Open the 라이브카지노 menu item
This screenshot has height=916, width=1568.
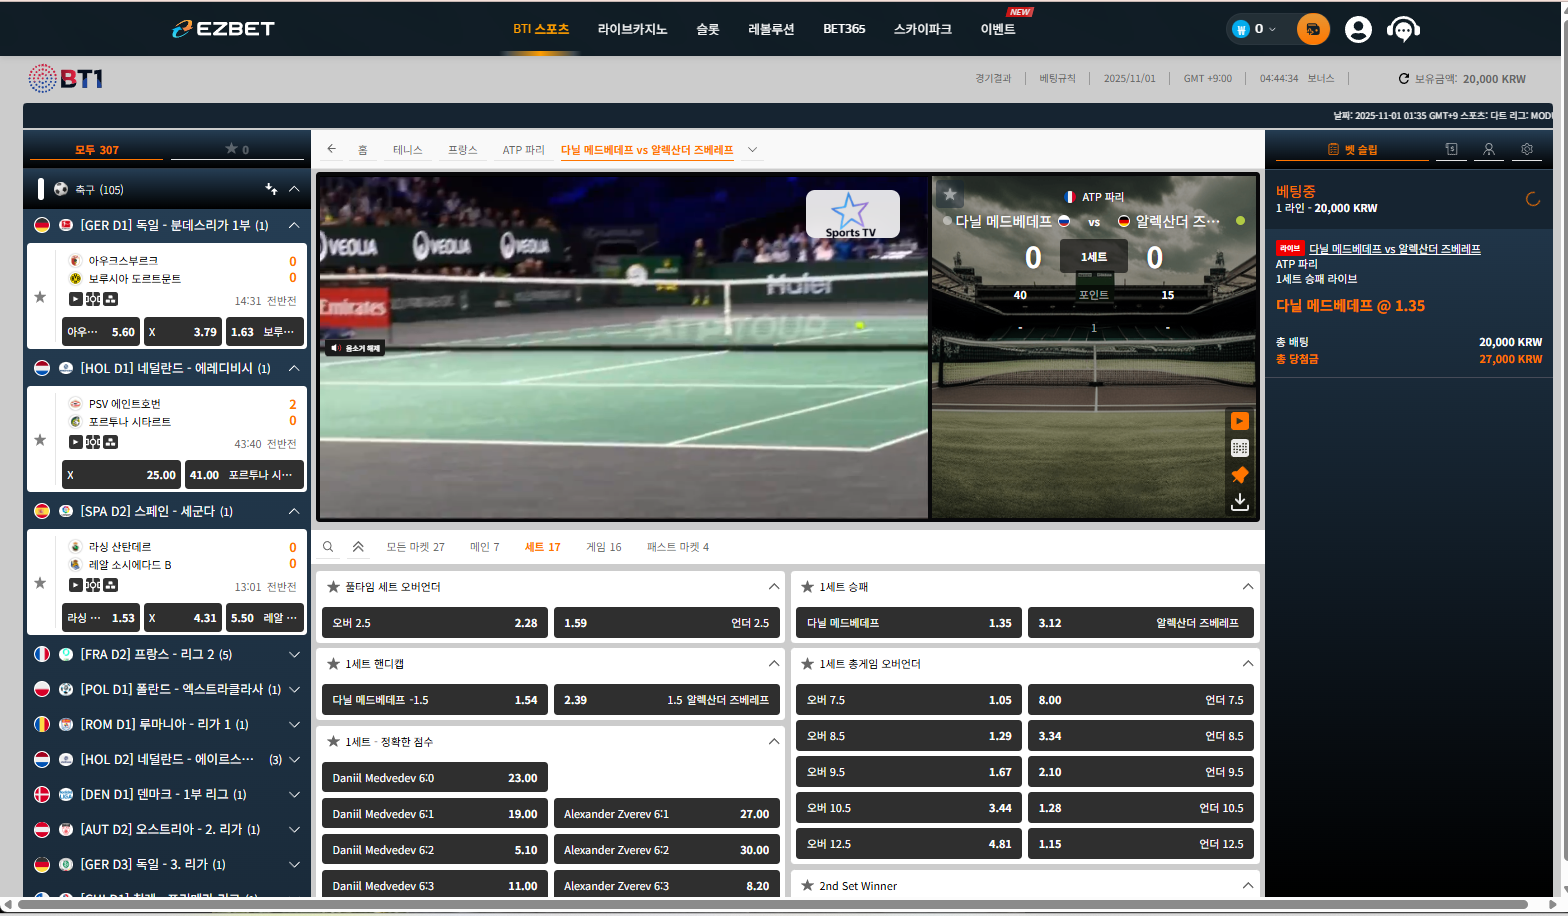pos(632,29)
